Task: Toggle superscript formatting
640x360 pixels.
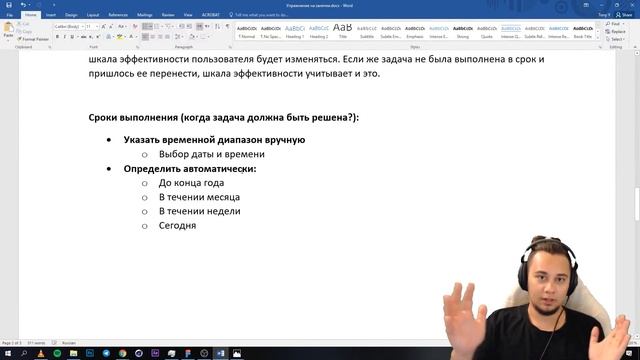Action: coord(98,37)
